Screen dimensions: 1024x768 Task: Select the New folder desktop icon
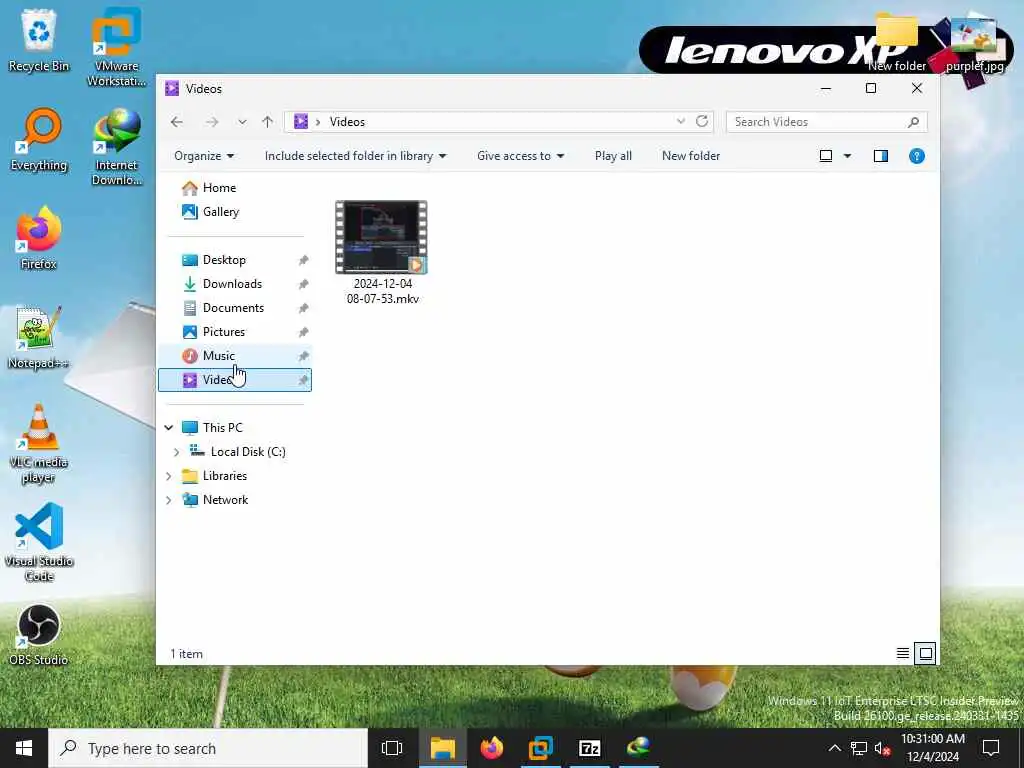click(x=897, y=40)
